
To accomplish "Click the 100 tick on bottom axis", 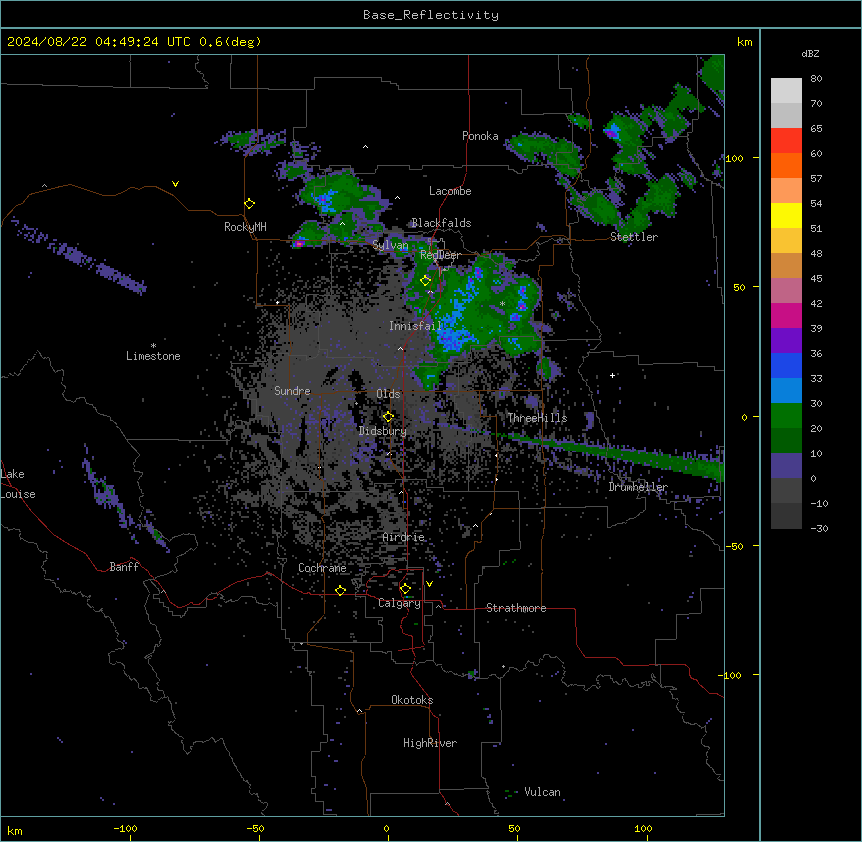I will 643,828.
